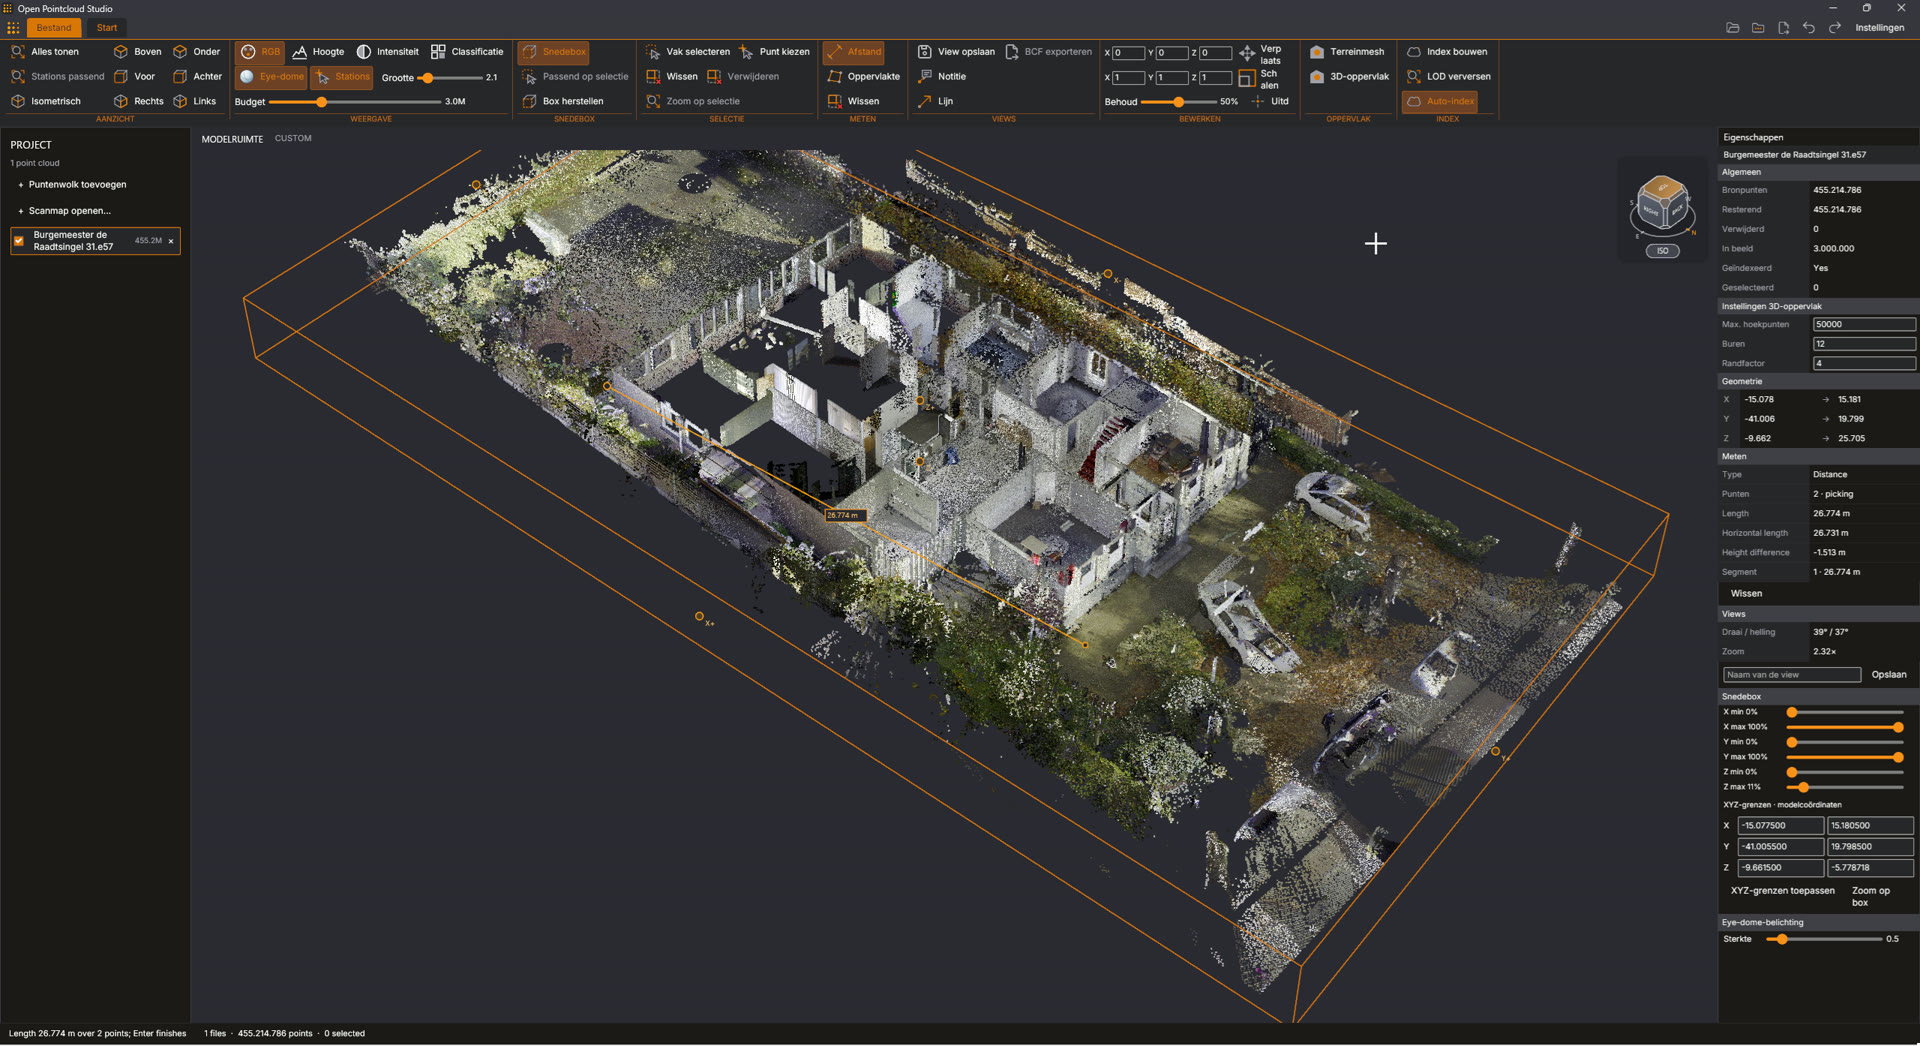Screen dimensions: 1920x1046
Task: Add a Notitie annotation
Action: (942, 77)
